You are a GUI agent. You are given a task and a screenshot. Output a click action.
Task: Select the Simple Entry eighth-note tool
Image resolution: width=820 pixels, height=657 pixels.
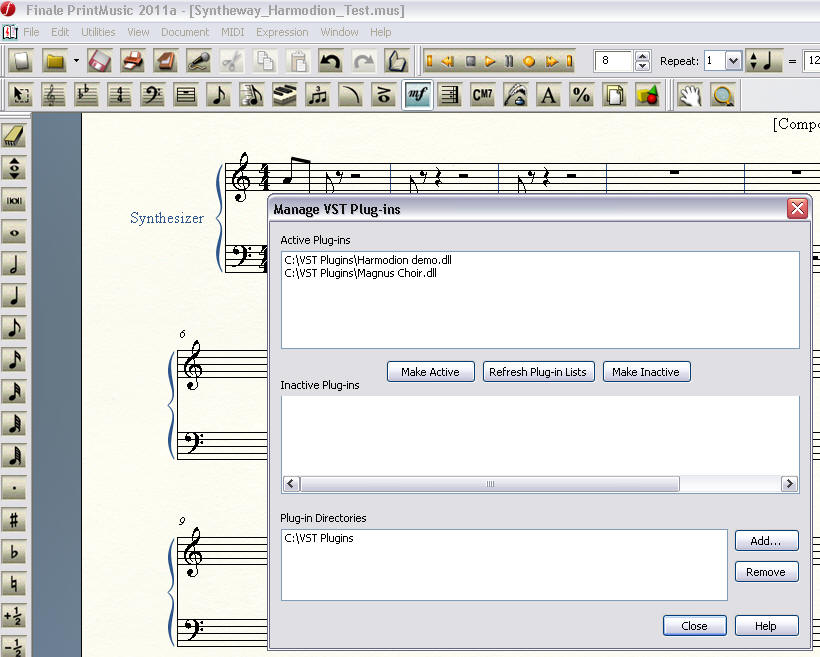219,95
